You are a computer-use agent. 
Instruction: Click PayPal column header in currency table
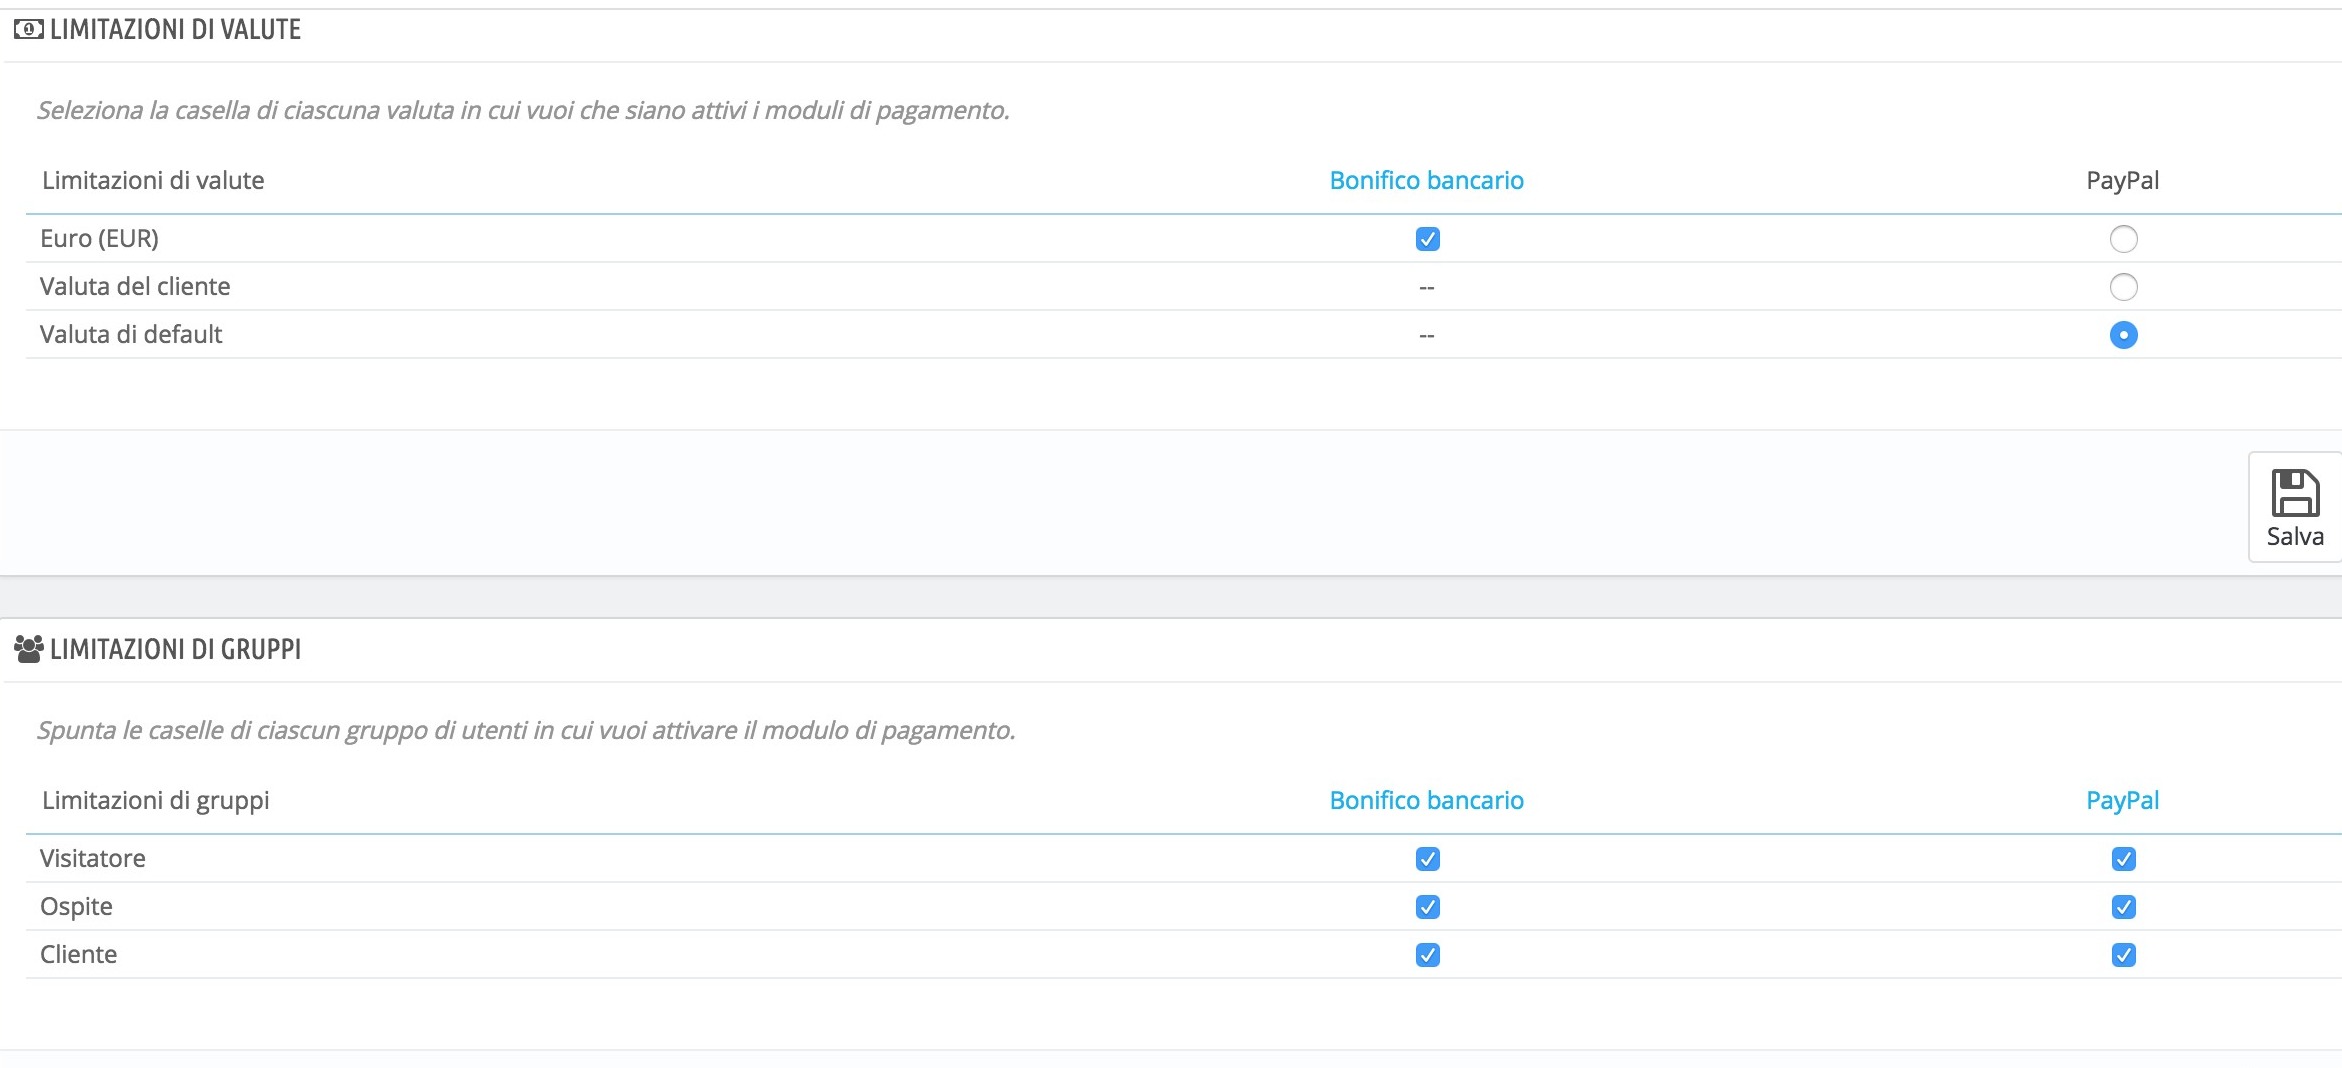[2122, 181]
